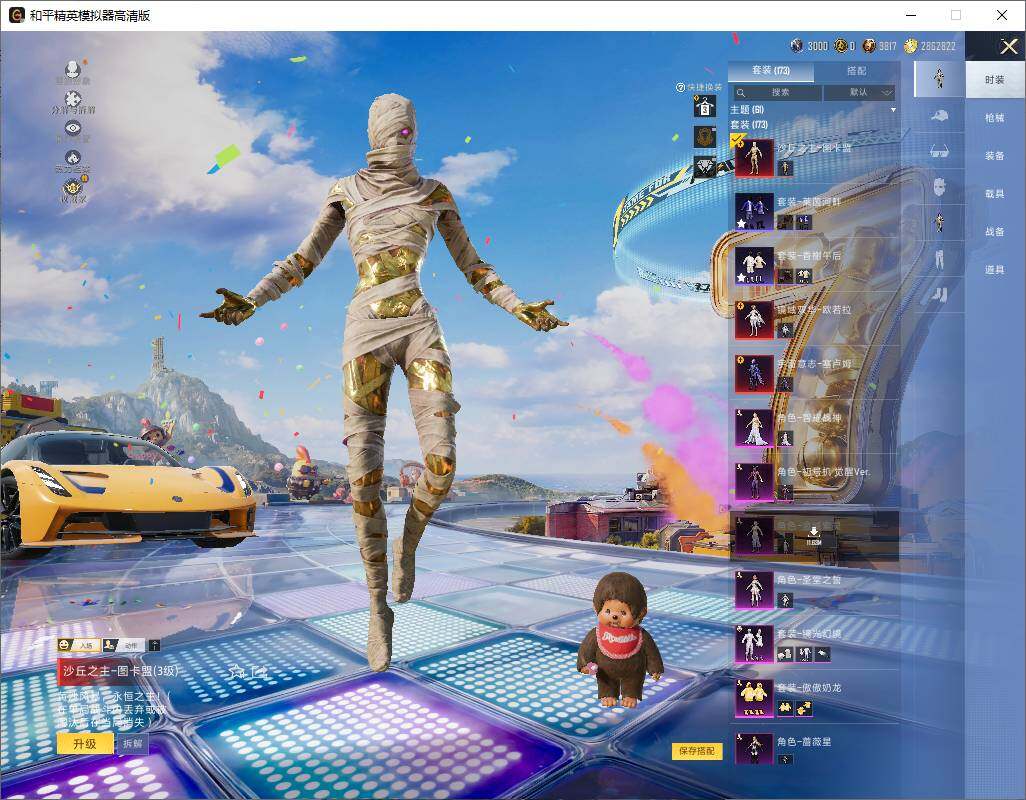
Task: Click the small piece icon under 沙丘之主-图卡盟
Action: (x=785, y=168)
